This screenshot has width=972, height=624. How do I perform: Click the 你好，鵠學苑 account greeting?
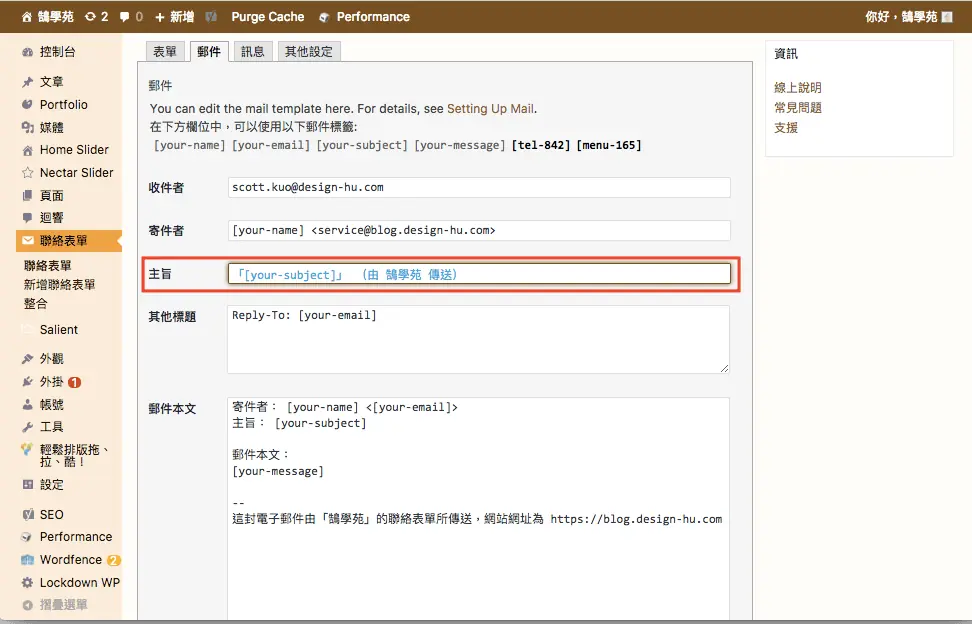(x=901, y=17)
